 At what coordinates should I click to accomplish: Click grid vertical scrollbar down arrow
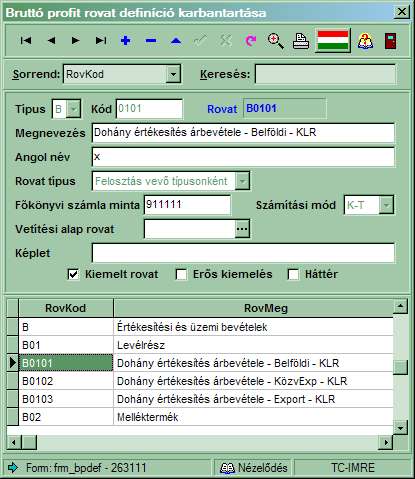tap(400, 427)
